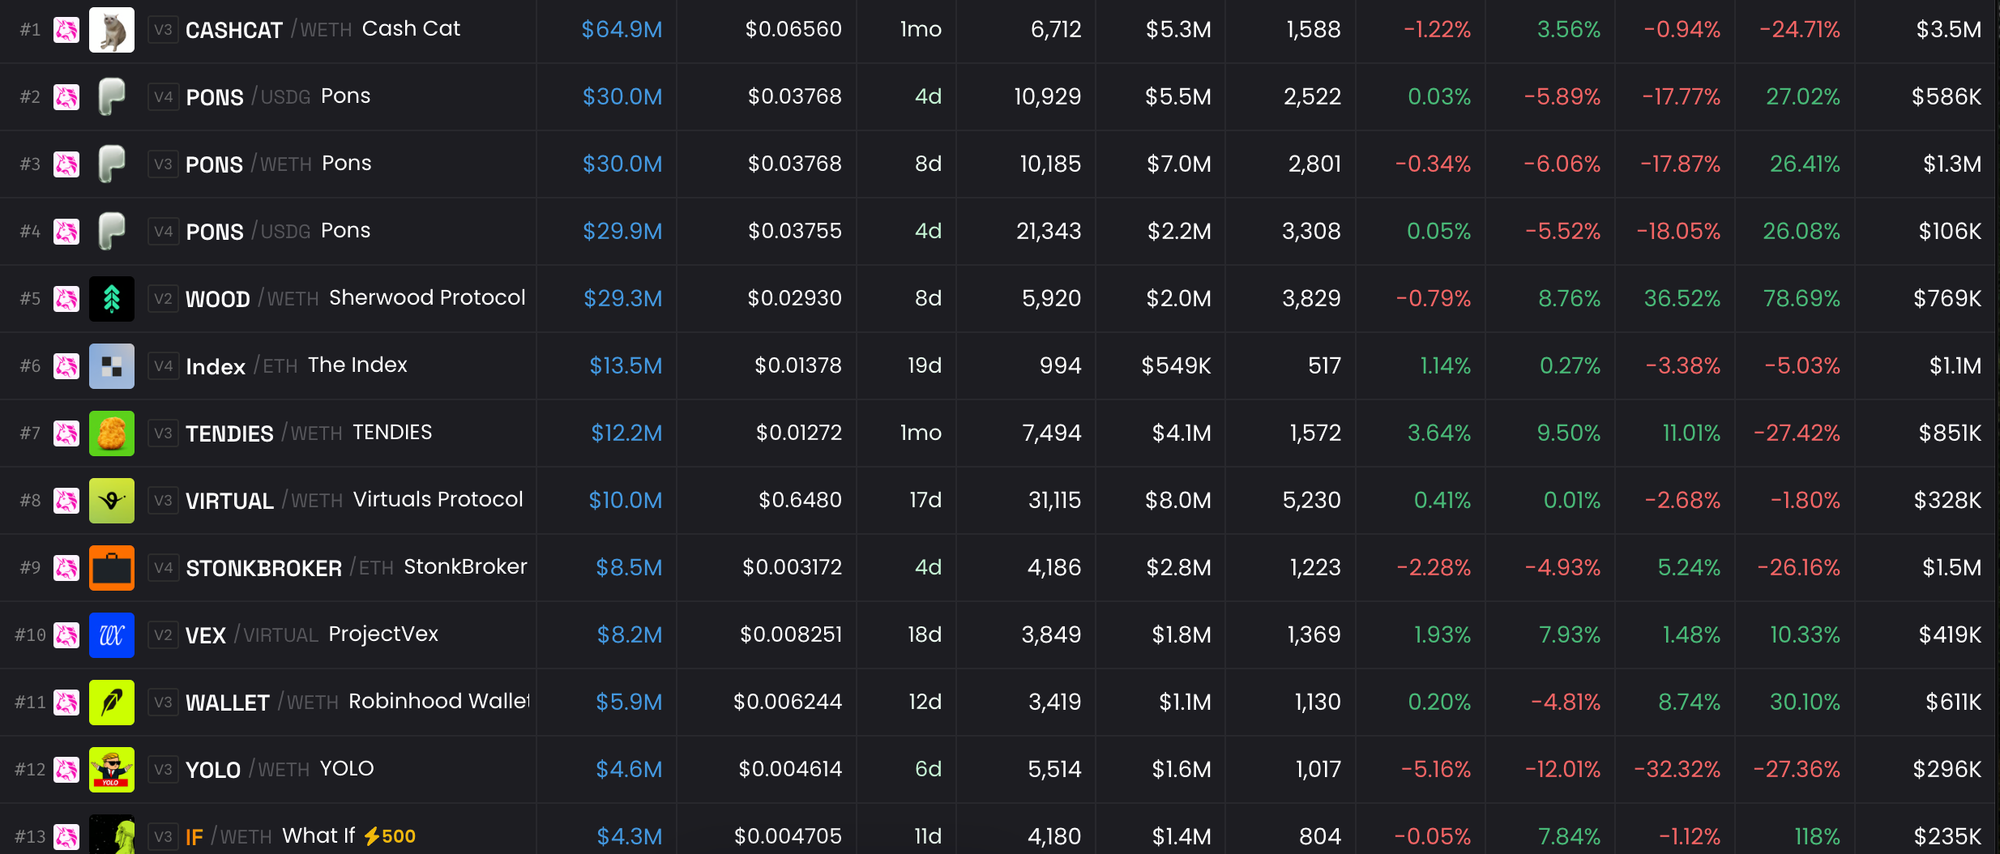Click the Uniswap icon in Index row
The image size is (2000, 854).
(67, 366)
